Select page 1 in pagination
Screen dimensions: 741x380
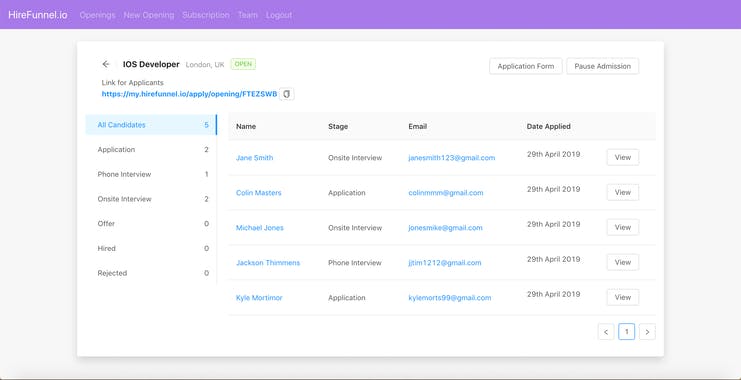tap(627, 332)
